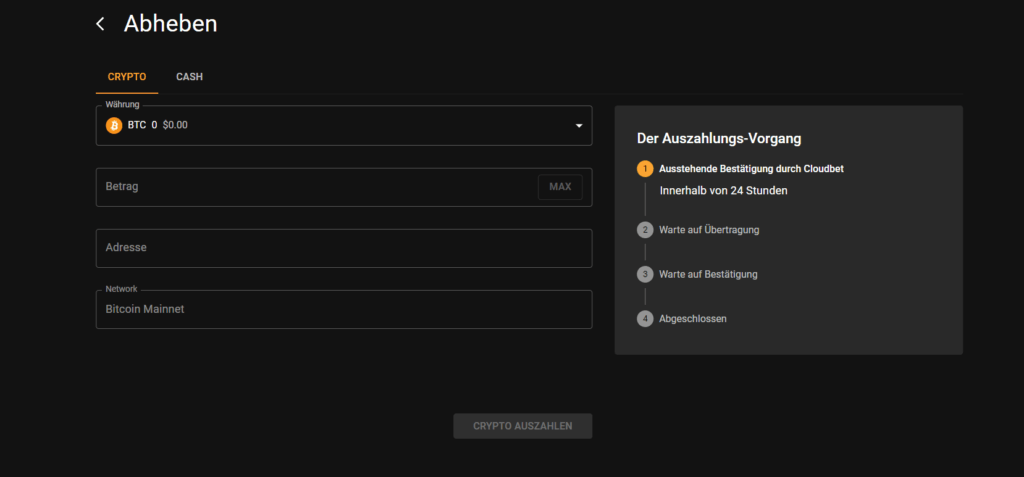Screen dimensions: 1024x477
Task: Select step 4 circle Abgeschlossen
Action: (x=645, y=319)
